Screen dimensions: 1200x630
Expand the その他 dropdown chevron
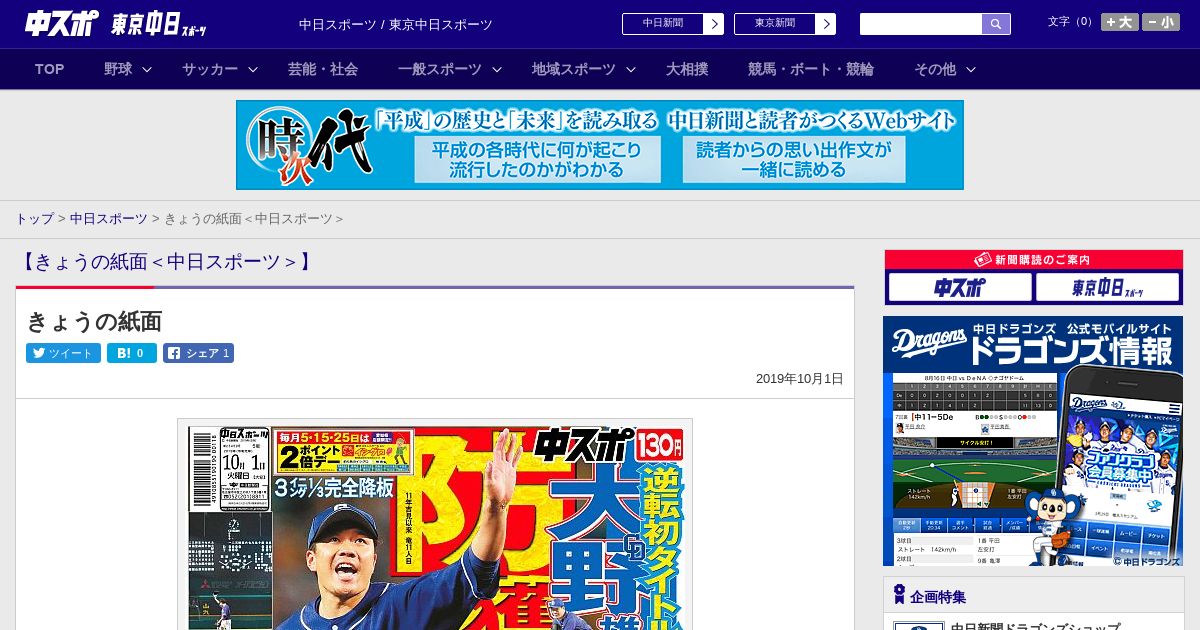970,69
